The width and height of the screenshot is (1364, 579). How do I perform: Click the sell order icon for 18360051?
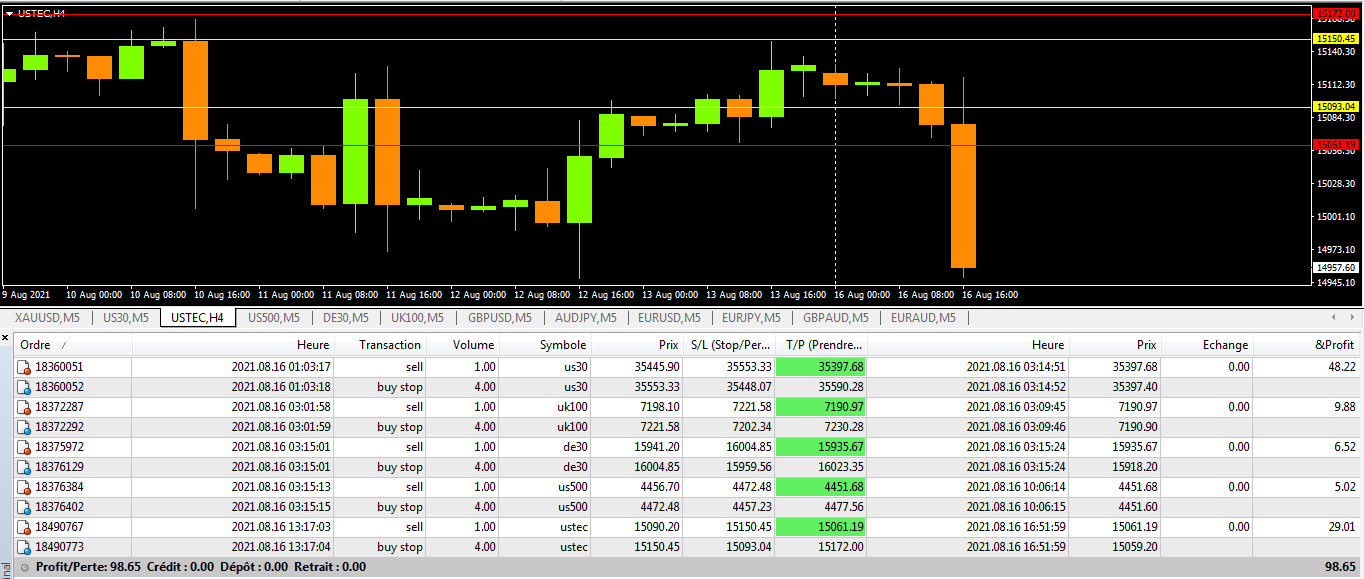point(23,367)
